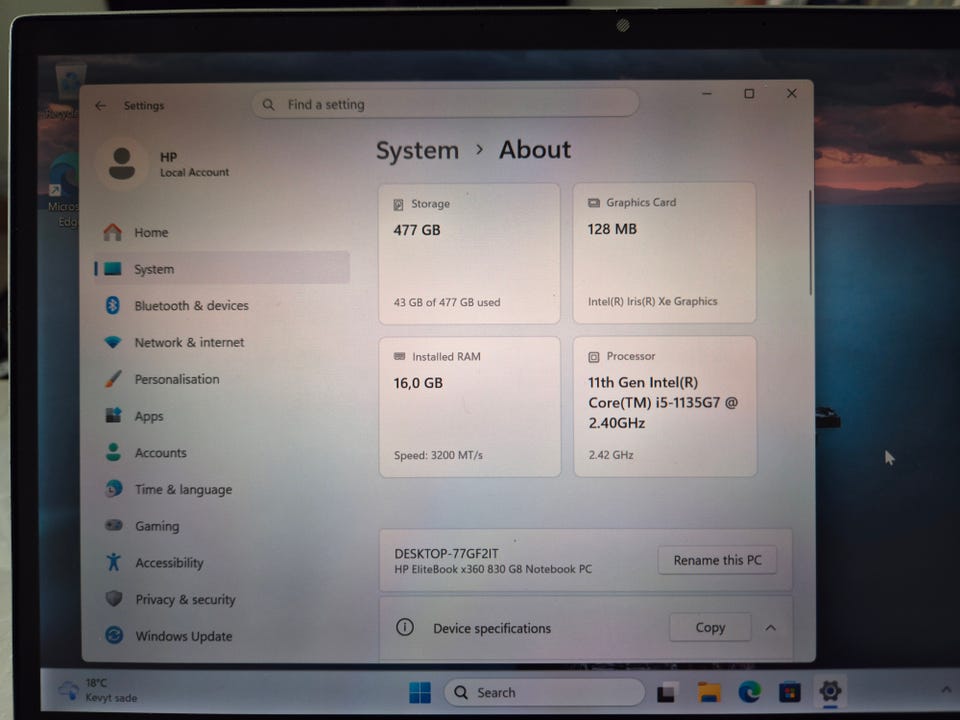The image size is (960, 720).
Task: Go back using the Settings back arrow
Action: (x=101, y=106)
